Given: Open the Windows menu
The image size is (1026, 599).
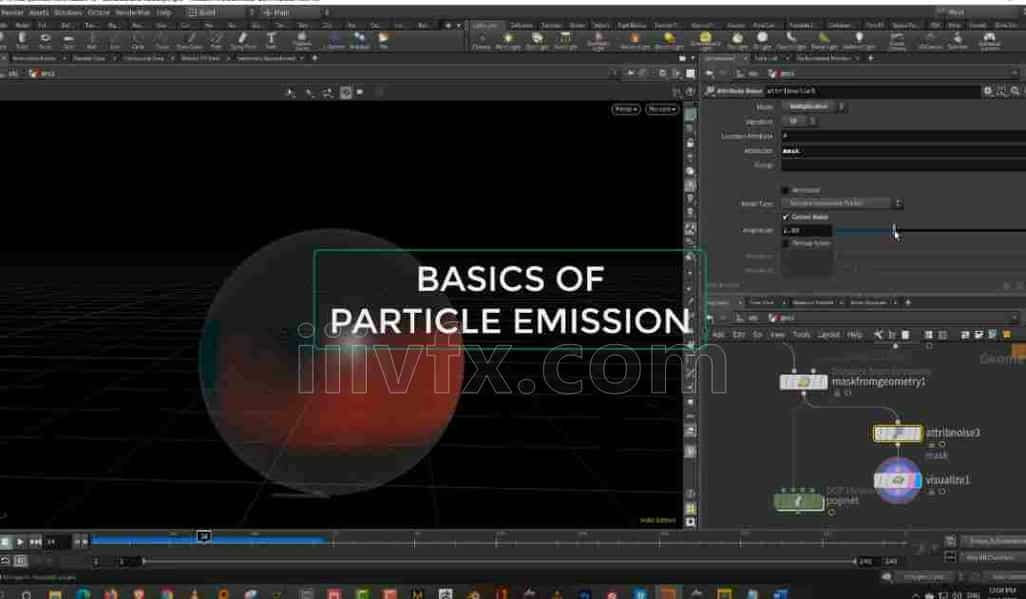Looking at the screenshot, I should (x=68, y=12).
